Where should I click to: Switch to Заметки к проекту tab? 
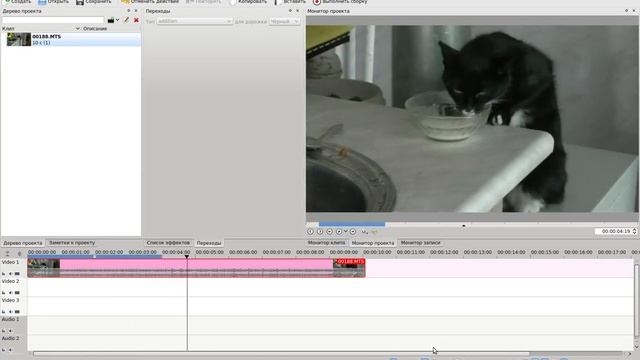(x=72, y=243)
